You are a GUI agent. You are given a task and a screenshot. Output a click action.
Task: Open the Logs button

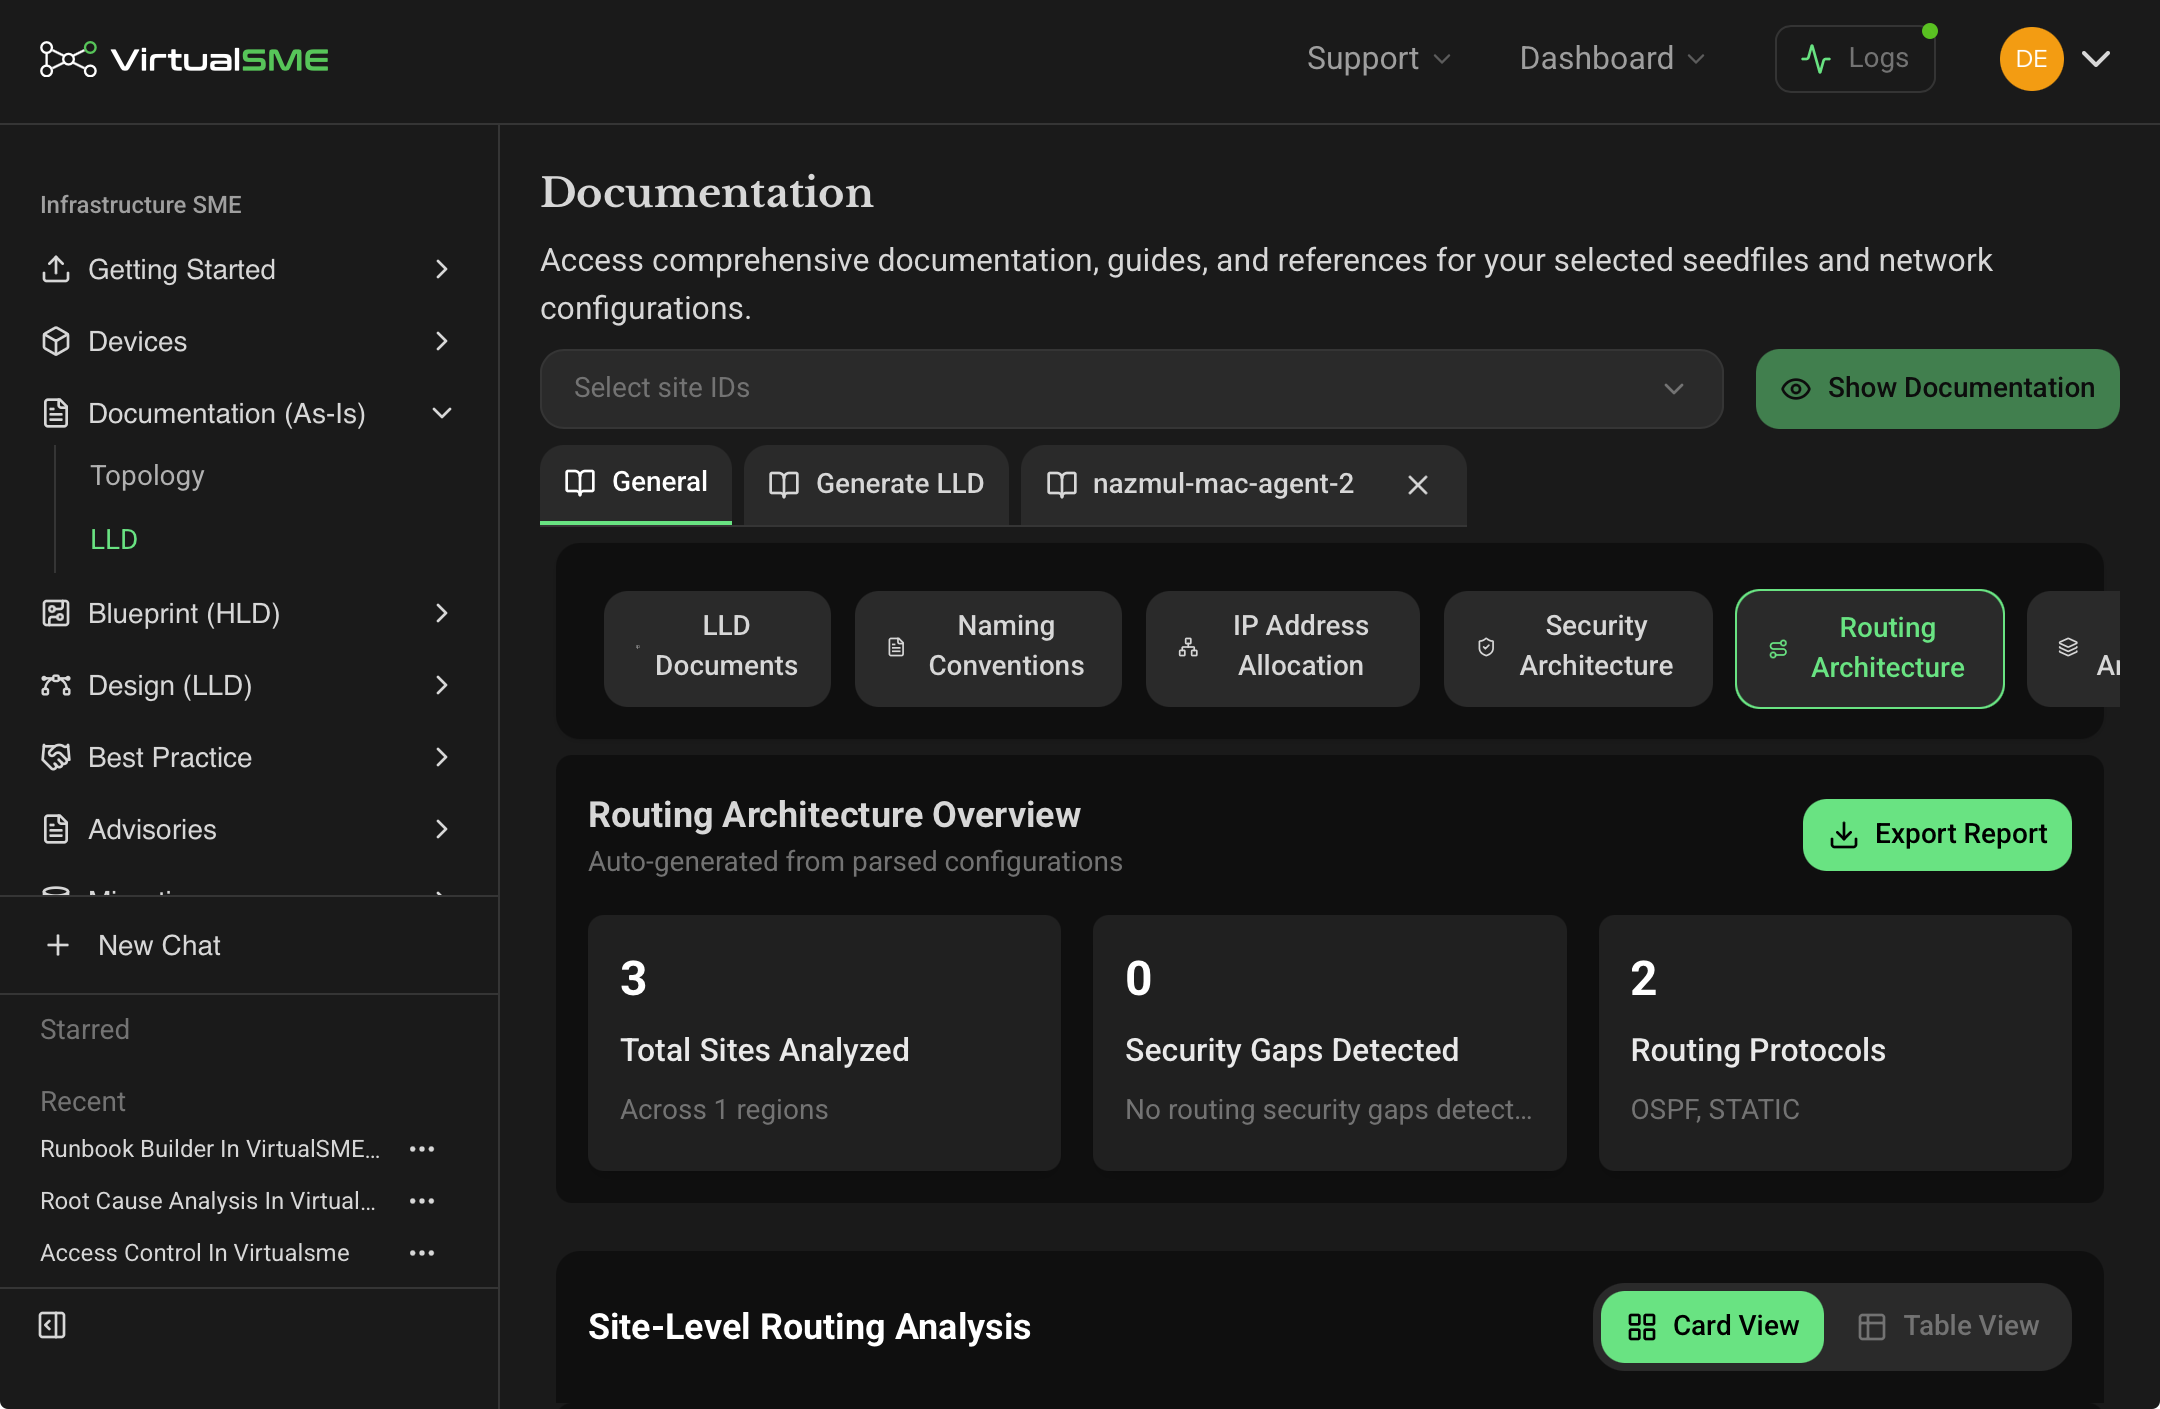[1855, 59]
